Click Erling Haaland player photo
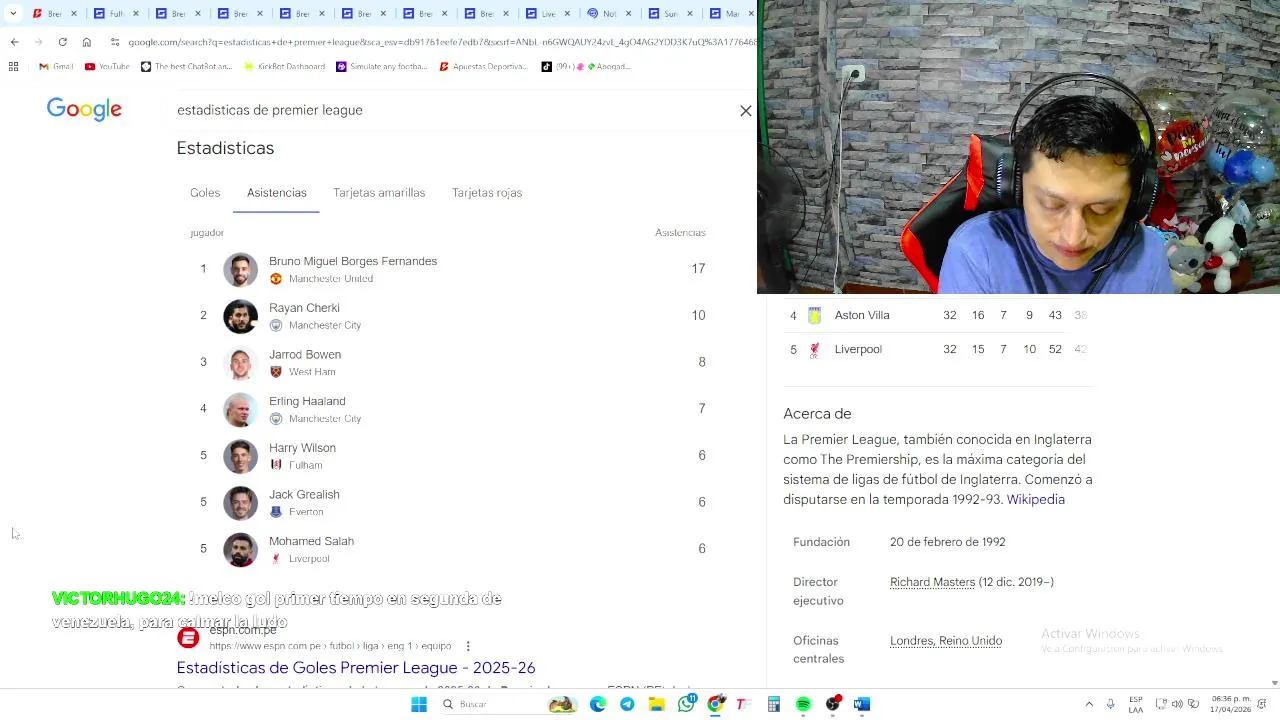 [x=240, y=410]
